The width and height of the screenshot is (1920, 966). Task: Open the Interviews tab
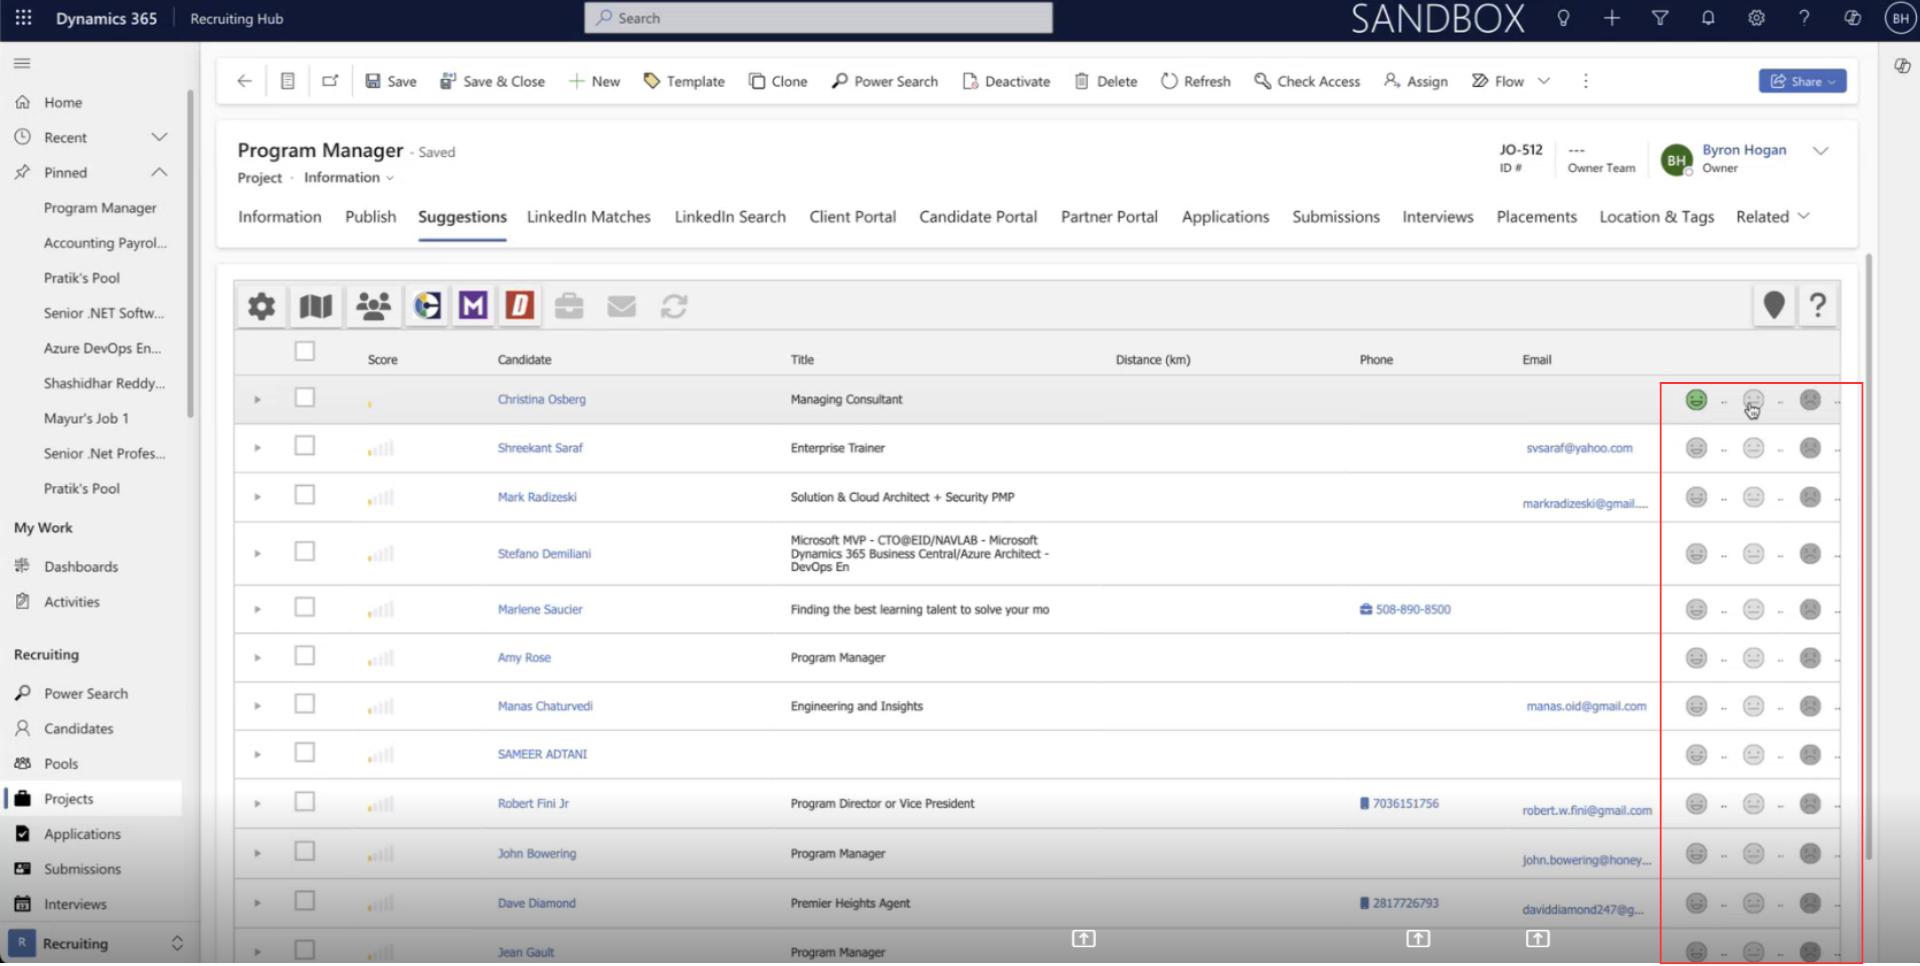(x=1437, y=217)
